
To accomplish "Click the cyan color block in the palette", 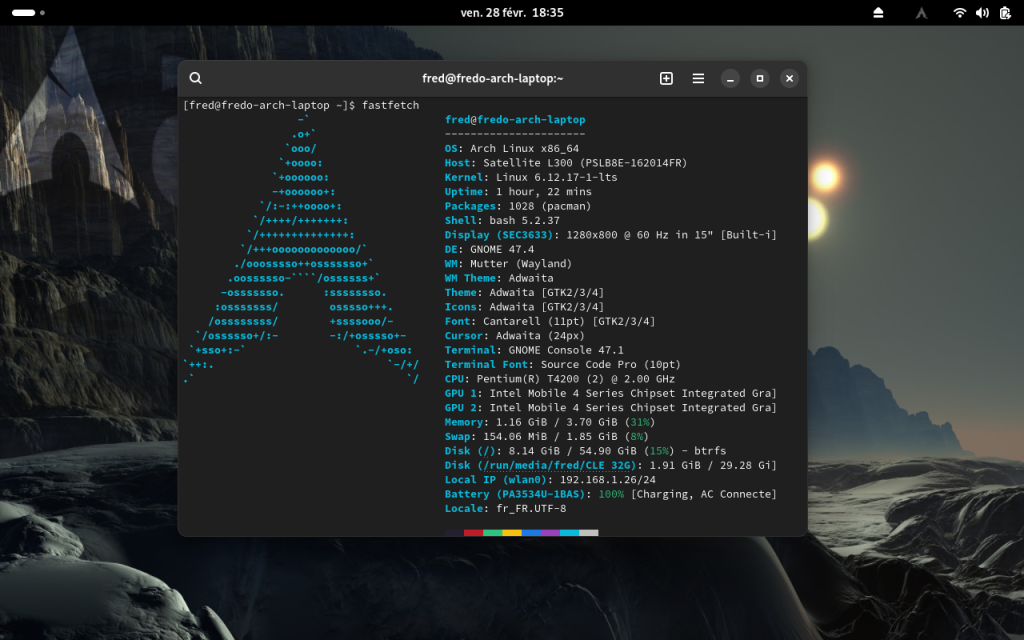I will [x=569, y=533].
